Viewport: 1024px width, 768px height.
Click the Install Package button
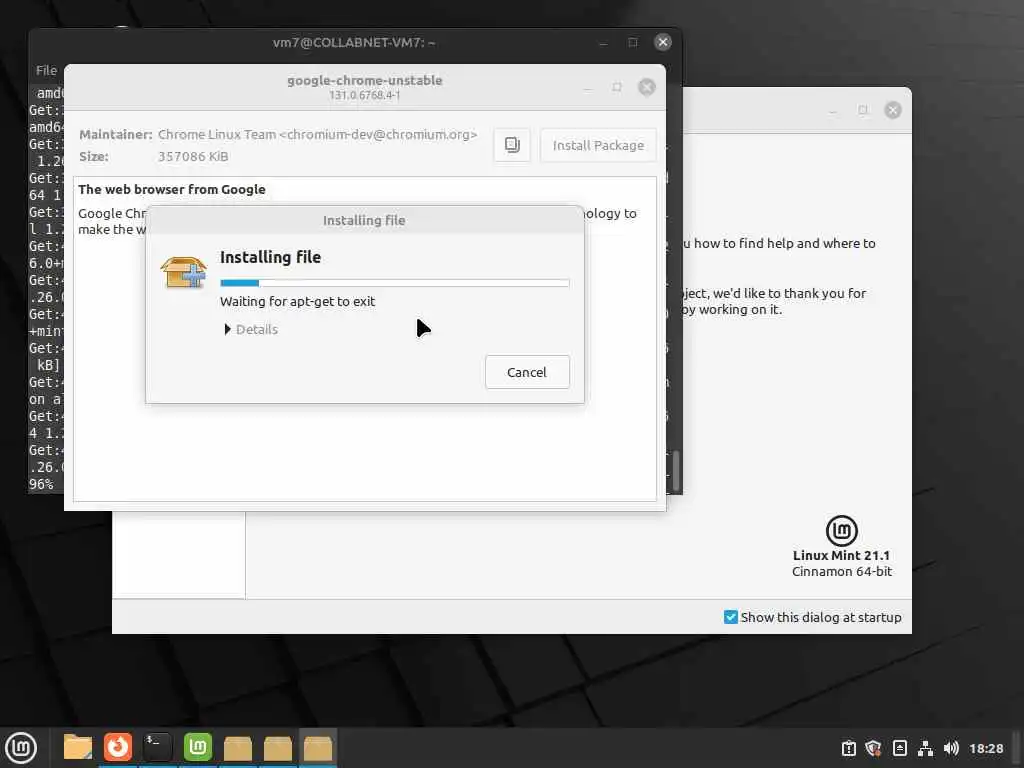[x=598, y=145]
